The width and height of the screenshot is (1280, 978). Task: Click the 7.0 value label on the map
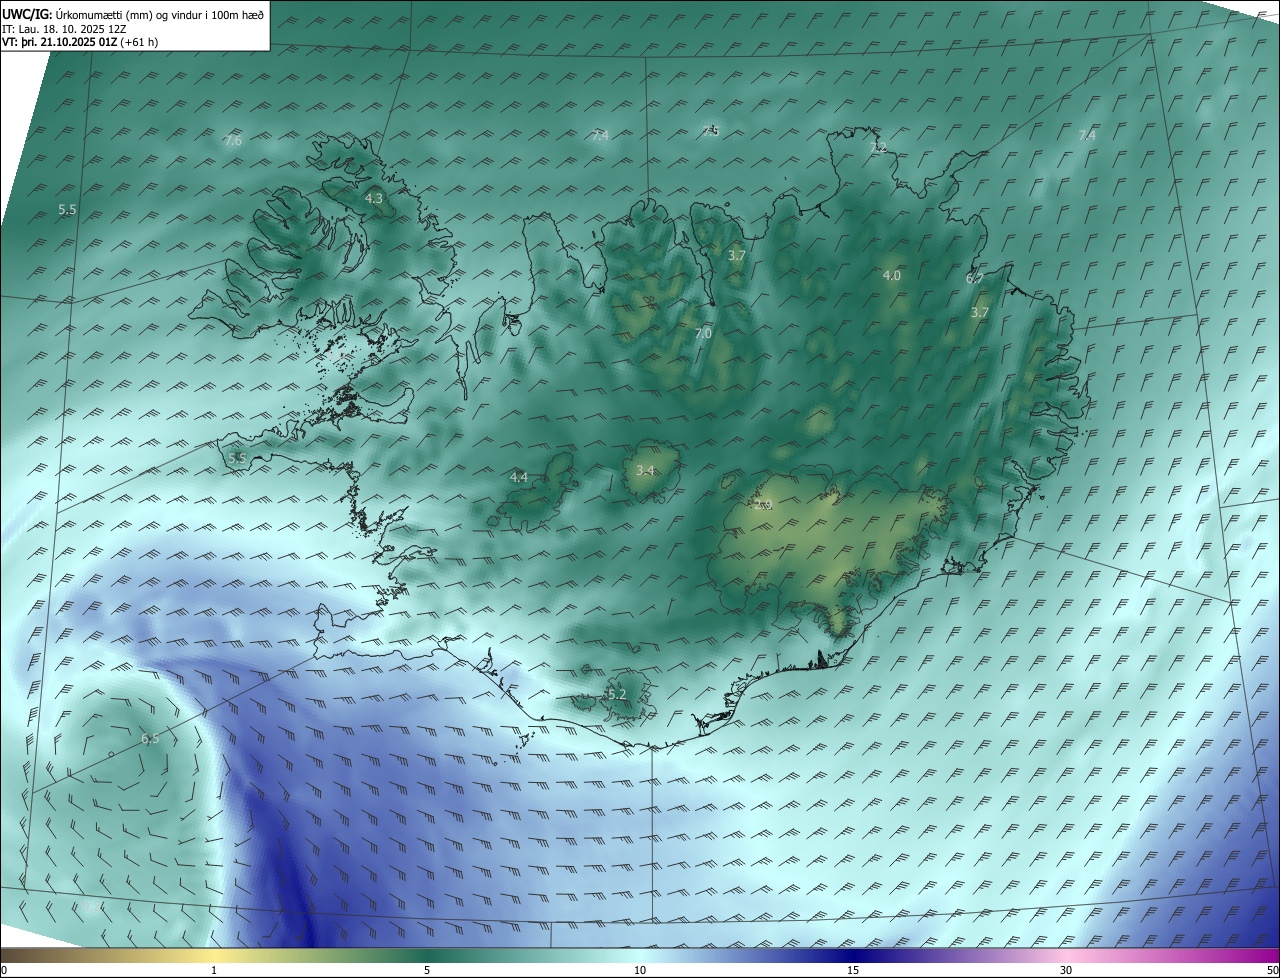coord(703,333)
